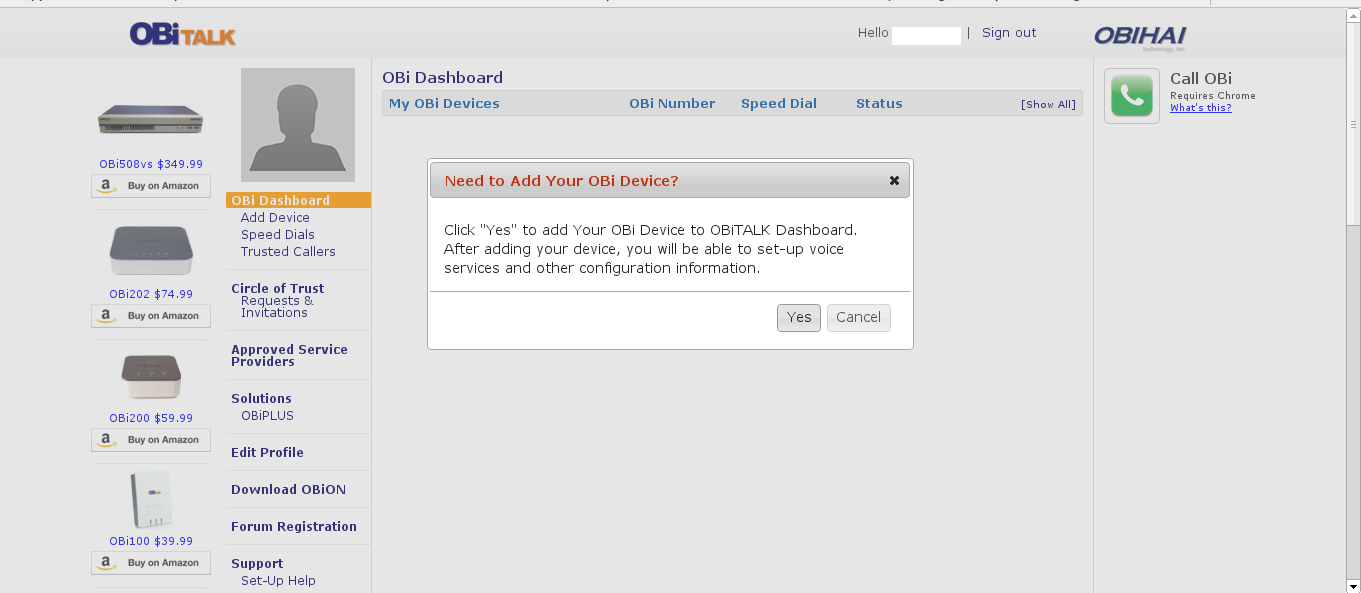Open Speed Dials in sidebar
Screen dimensions: 1361x593
(x=278, y=235)
